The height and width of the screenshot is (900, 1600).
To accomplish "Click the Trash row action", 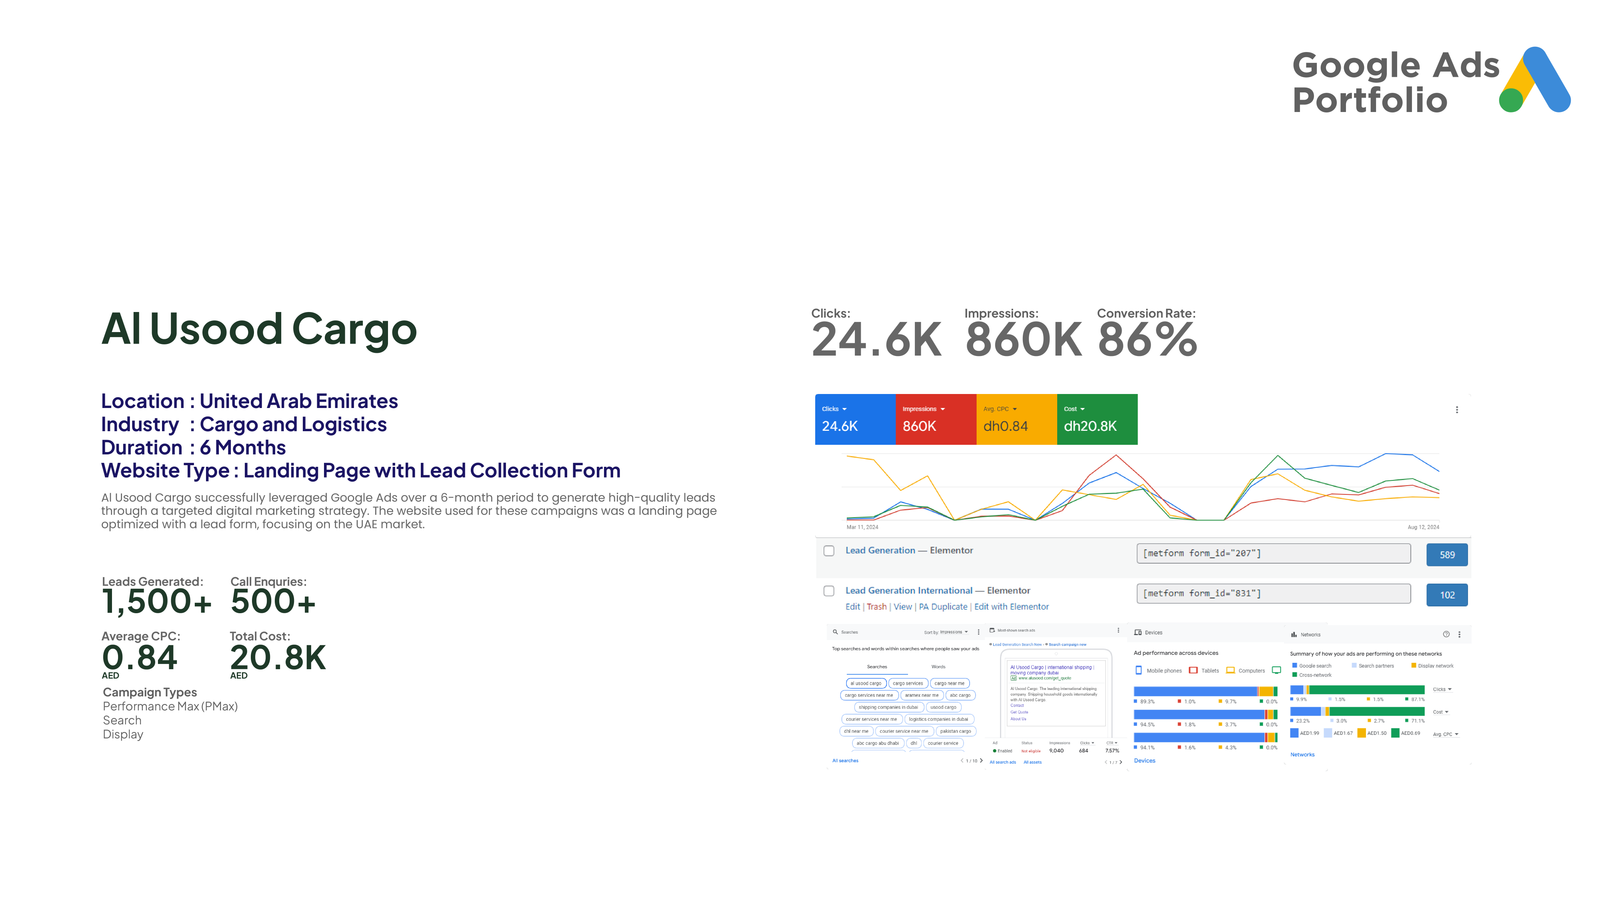I will click(876, 607).
